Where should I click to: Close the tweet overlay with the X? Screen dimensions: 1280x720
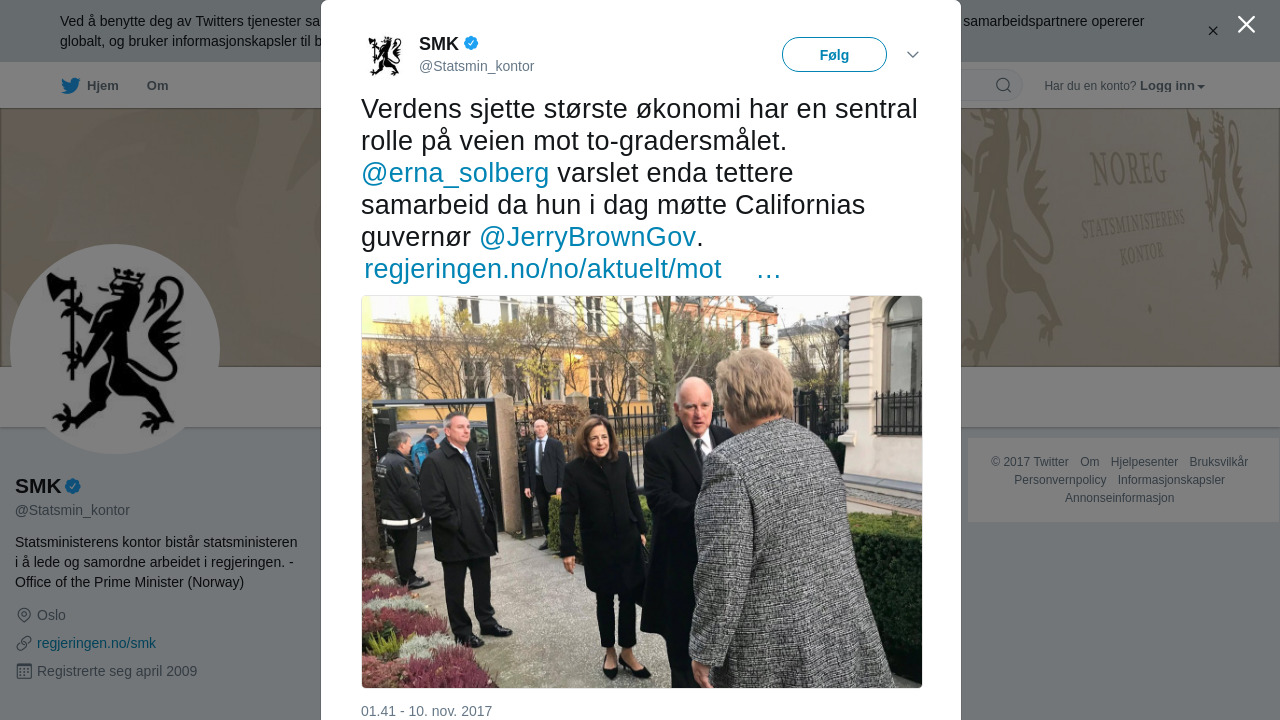click(1246, 24)
